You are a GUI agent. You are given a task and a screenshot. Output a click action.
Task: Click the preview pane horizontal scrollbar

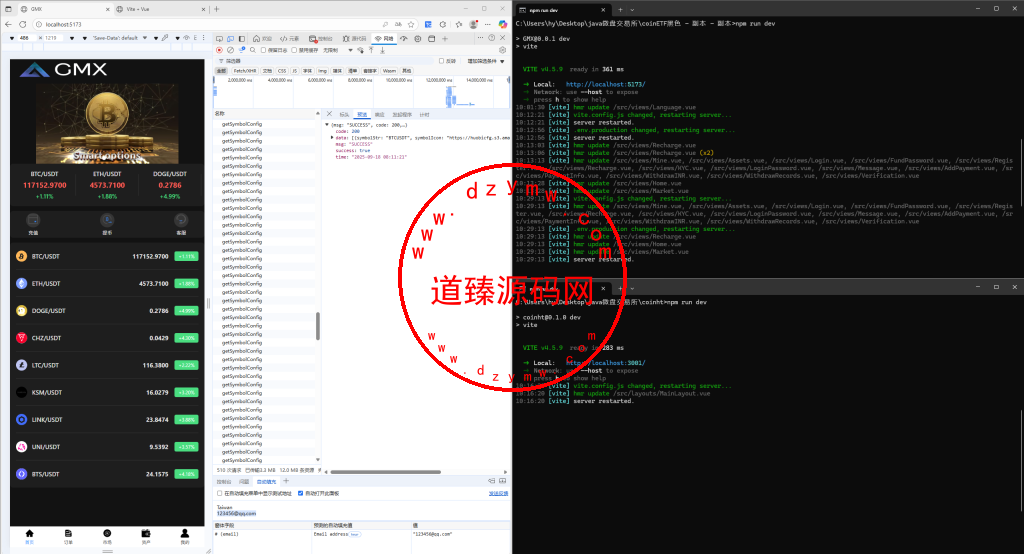click(385, 472)
